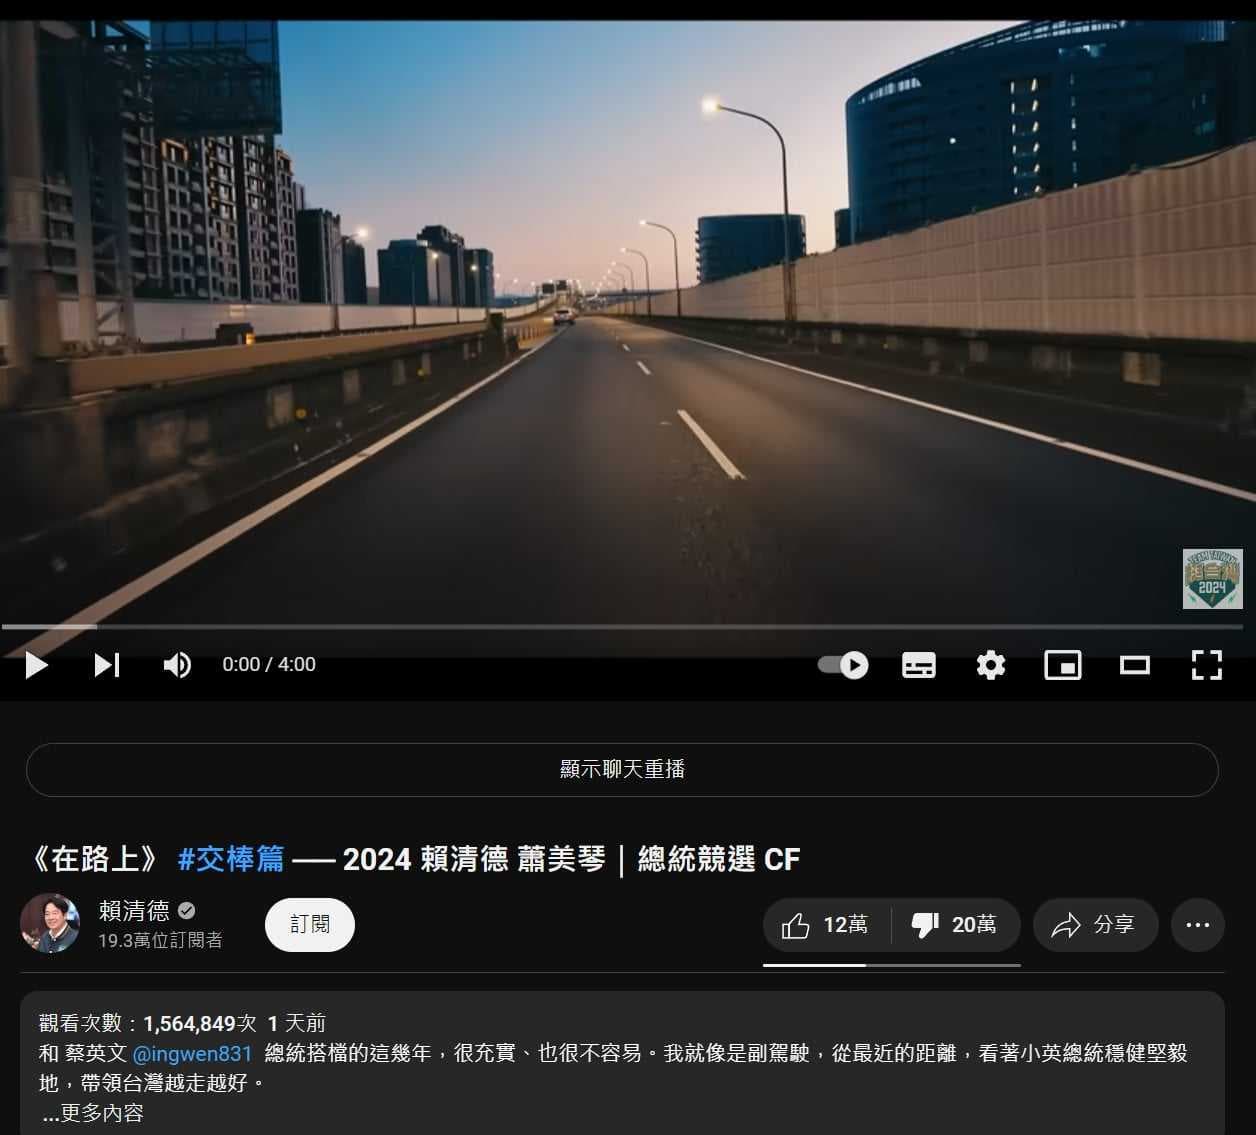Click the channel watermark logo in video
1256x1135 pixels.
coord(1212,579)
